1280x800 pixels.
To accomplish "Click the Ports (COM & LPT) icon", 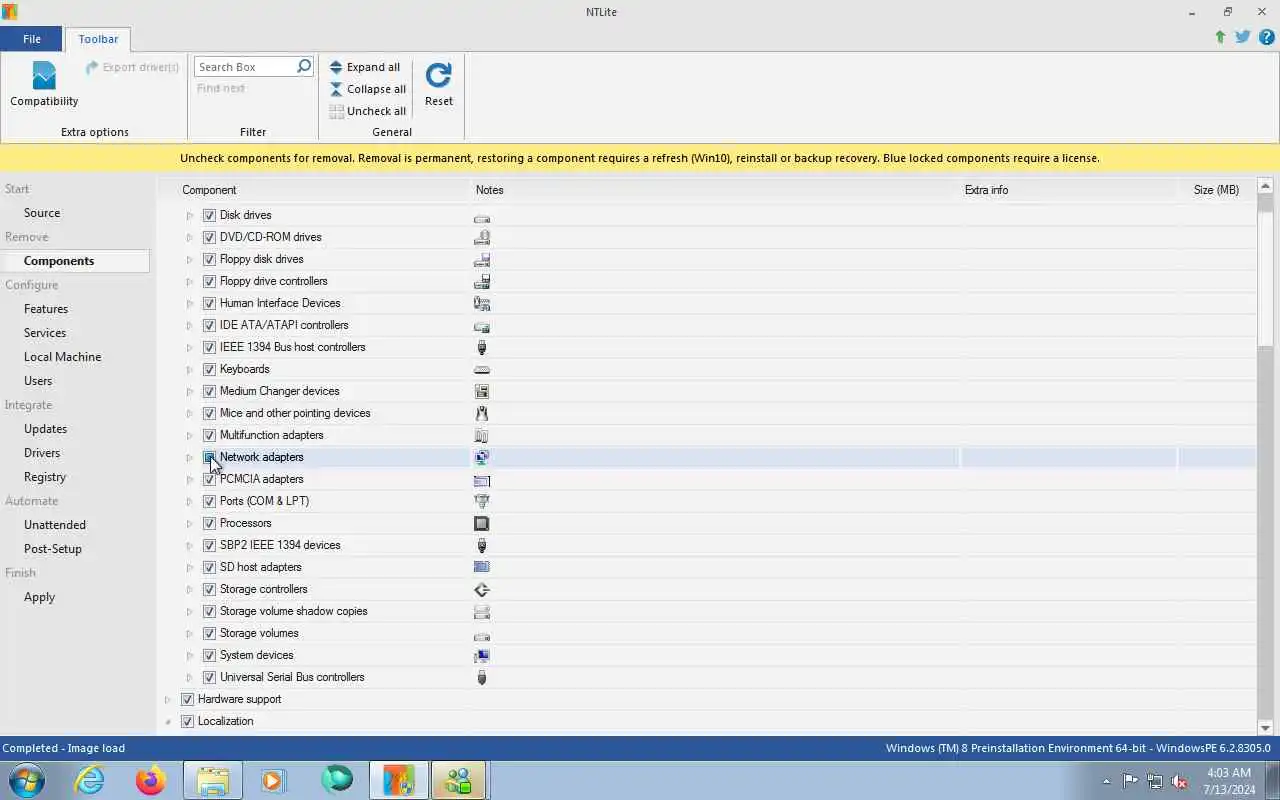I will 482,502.
